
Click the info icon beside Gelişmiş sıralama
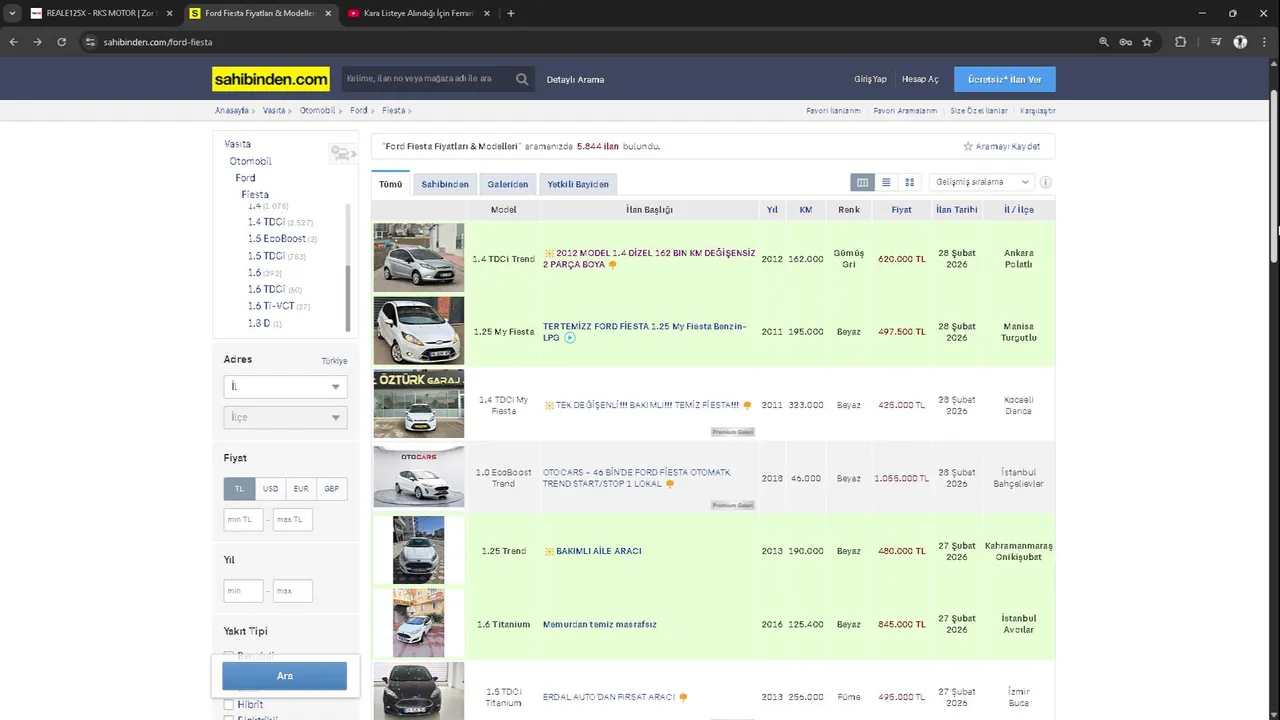[1046, 182]
